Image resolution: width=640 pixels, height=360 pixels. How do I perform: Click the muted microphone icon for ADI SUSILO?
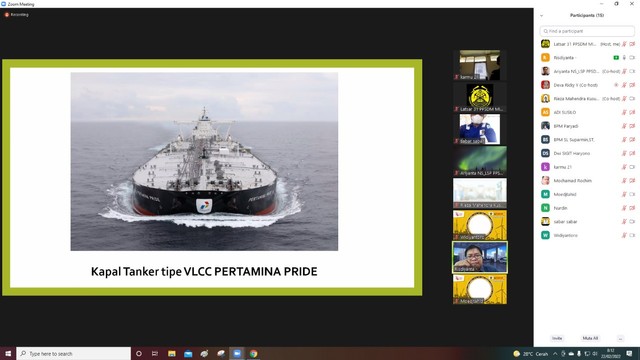(624, 112)
